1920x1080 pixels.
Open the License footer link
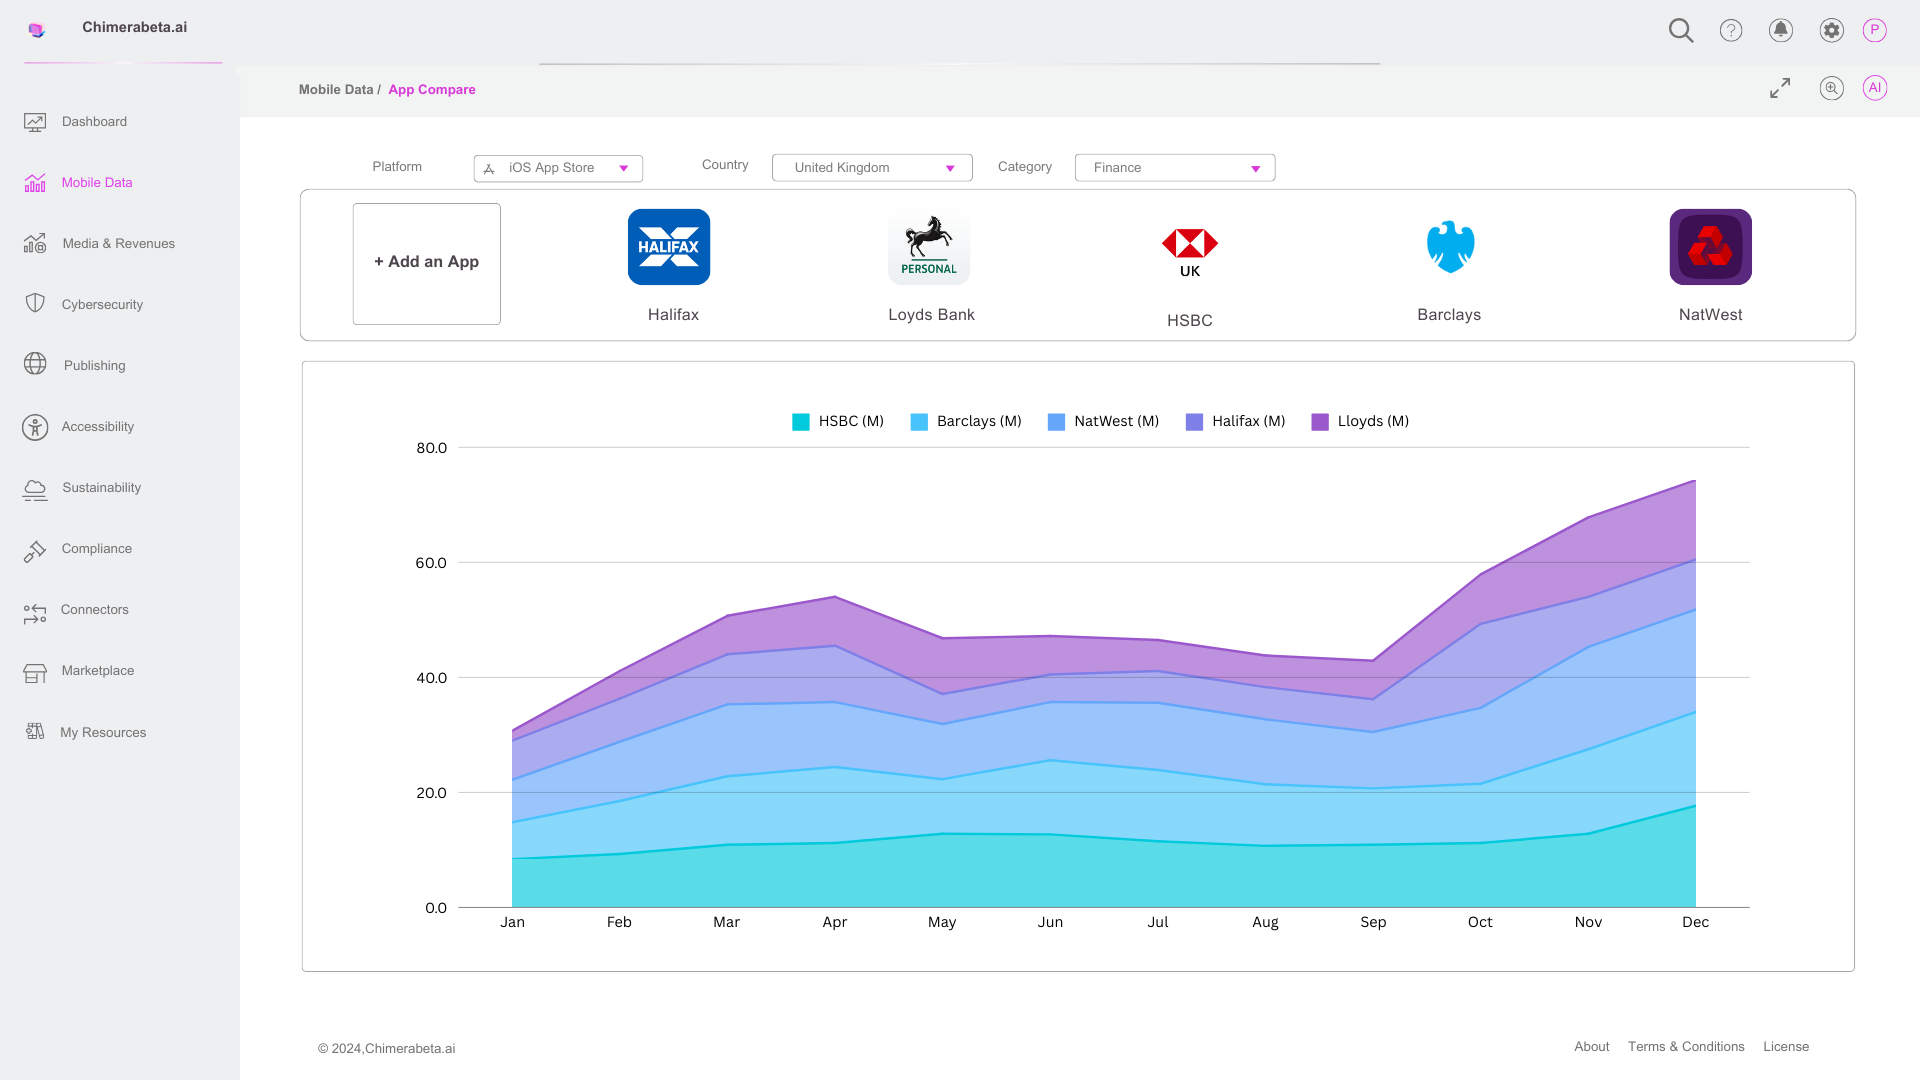point(1786,1047)
